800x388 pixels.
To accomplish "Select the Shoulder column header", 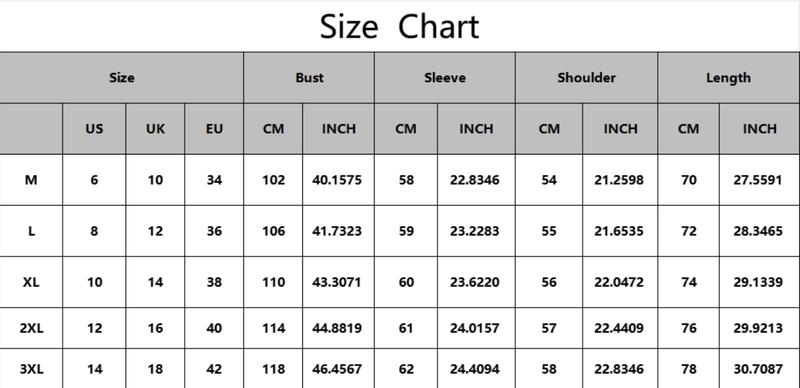I will [587, 78].
